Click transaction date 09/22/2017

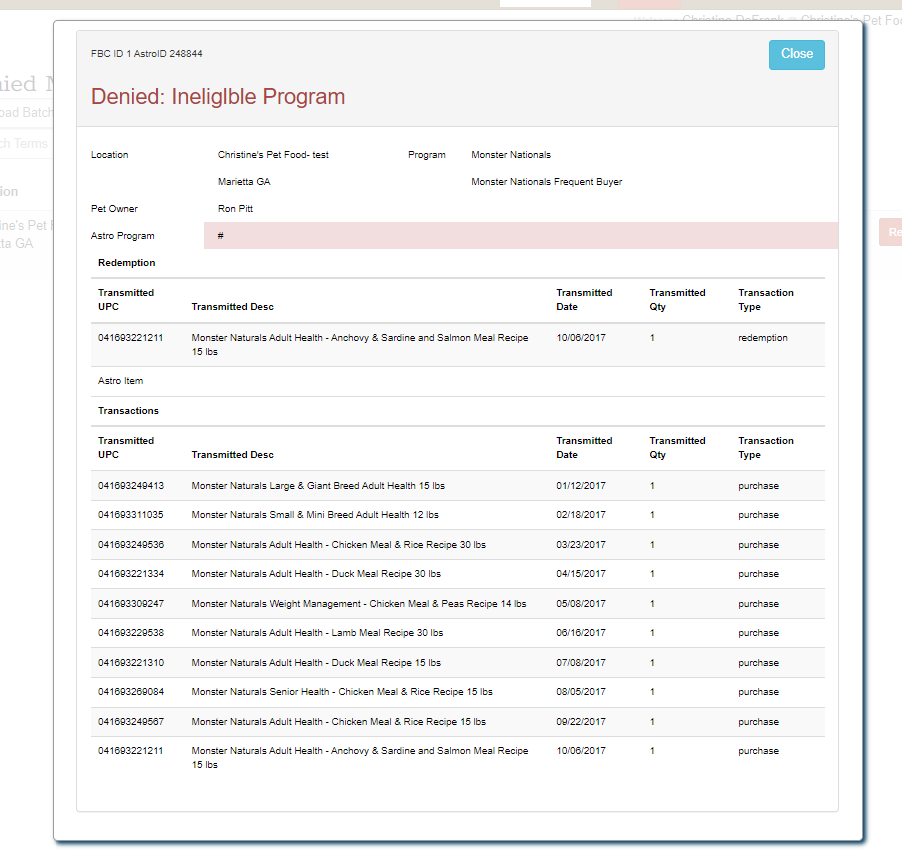(581, 722)
